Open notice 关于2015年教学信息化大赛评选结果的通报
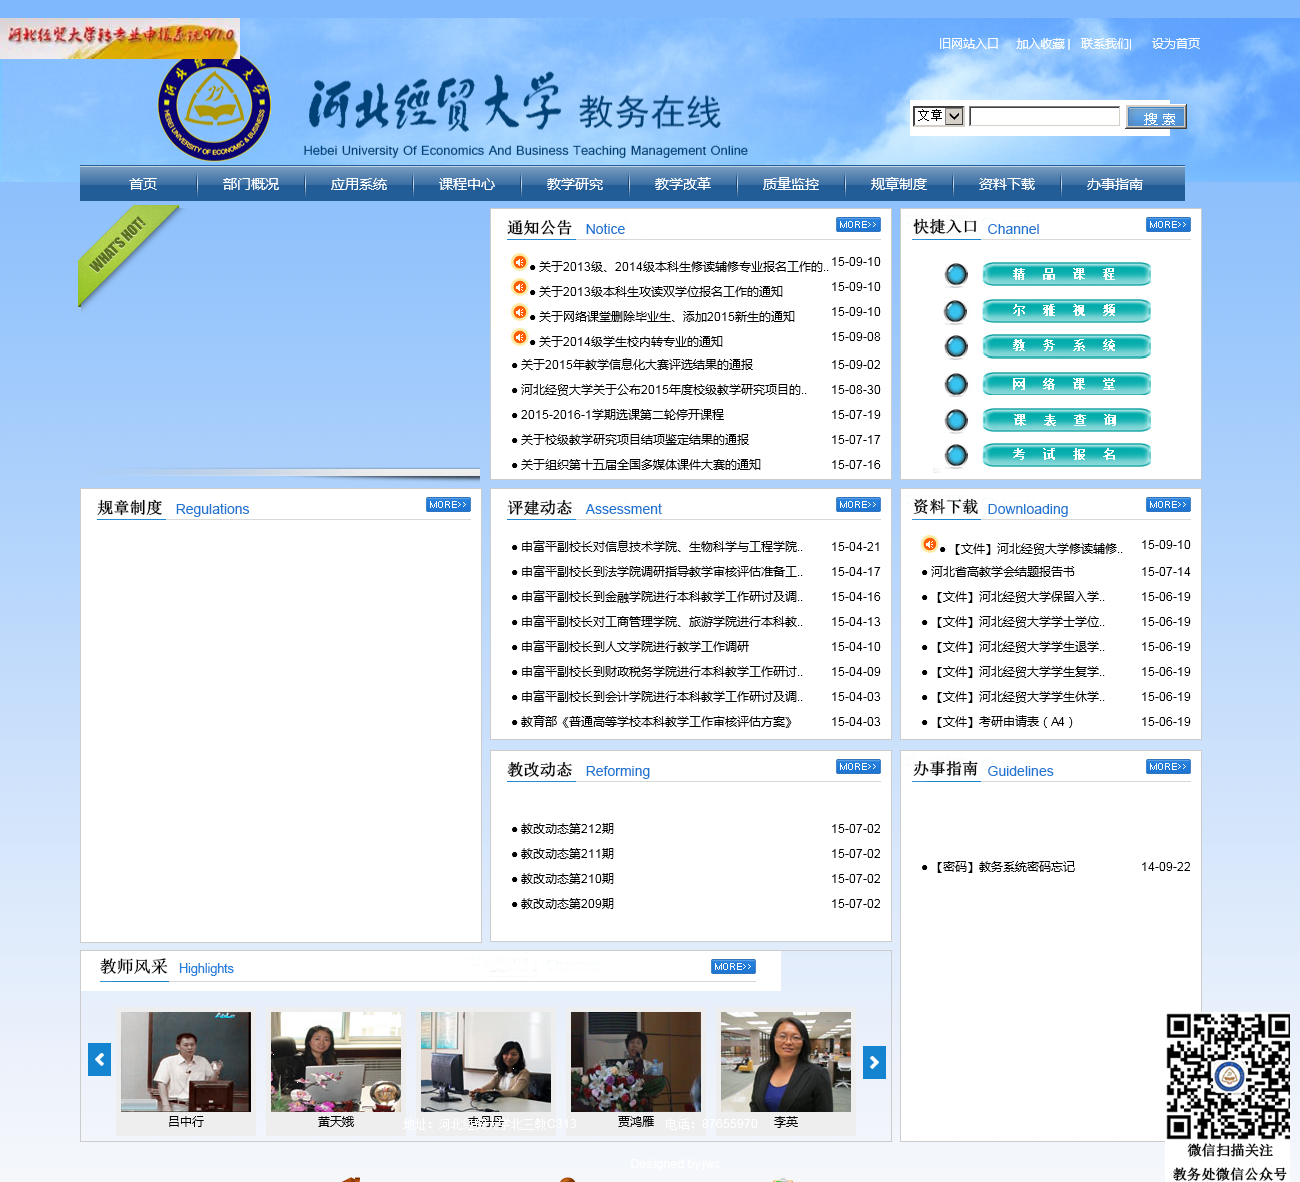This screenshot has width=1300, height=1182. coord(637,365)
